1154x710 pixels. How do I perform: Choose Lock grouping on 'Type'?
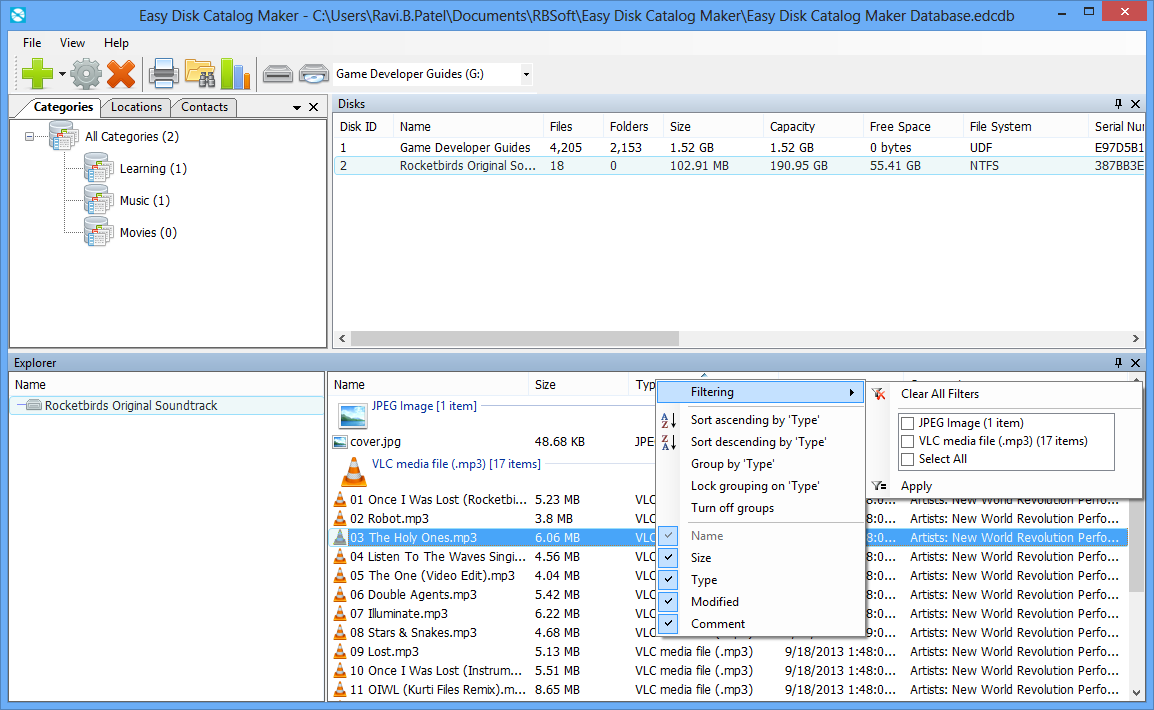coord(754,486)
